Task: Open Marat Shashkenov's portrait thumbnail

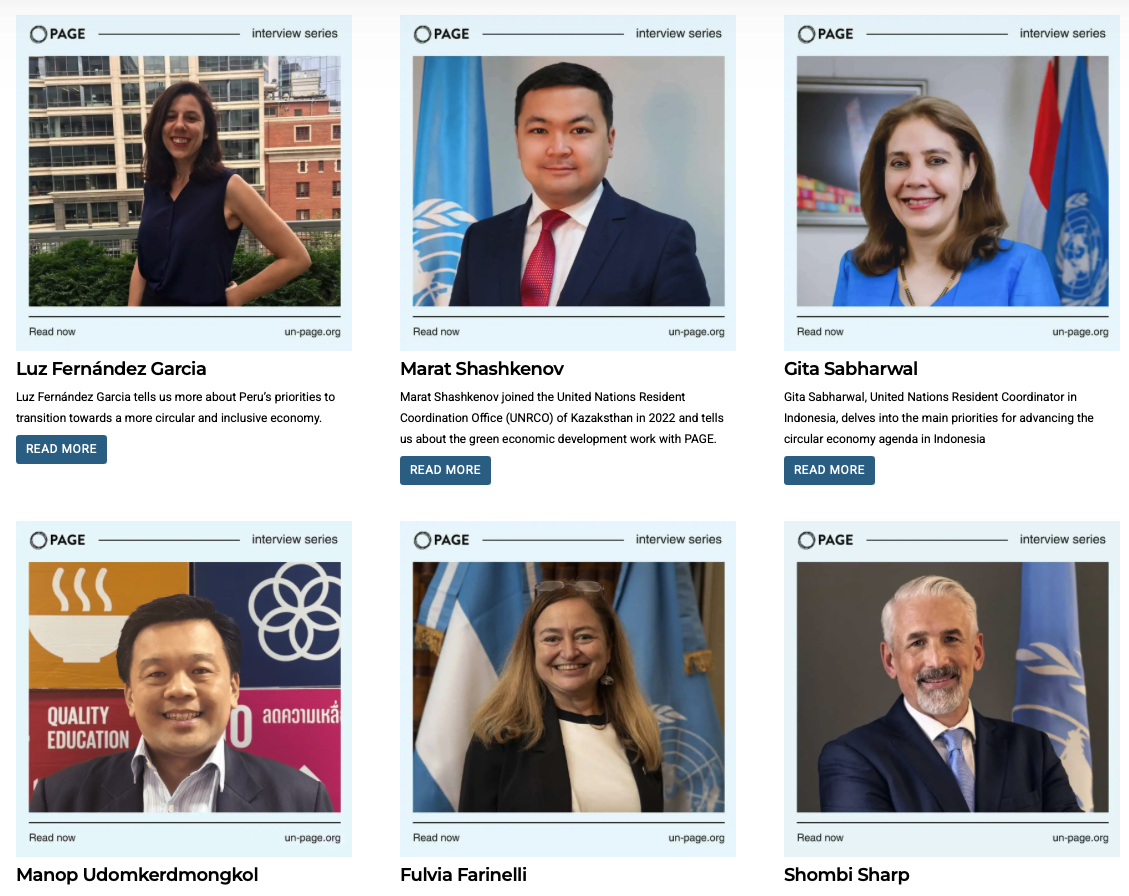Action: coord(568,182)
